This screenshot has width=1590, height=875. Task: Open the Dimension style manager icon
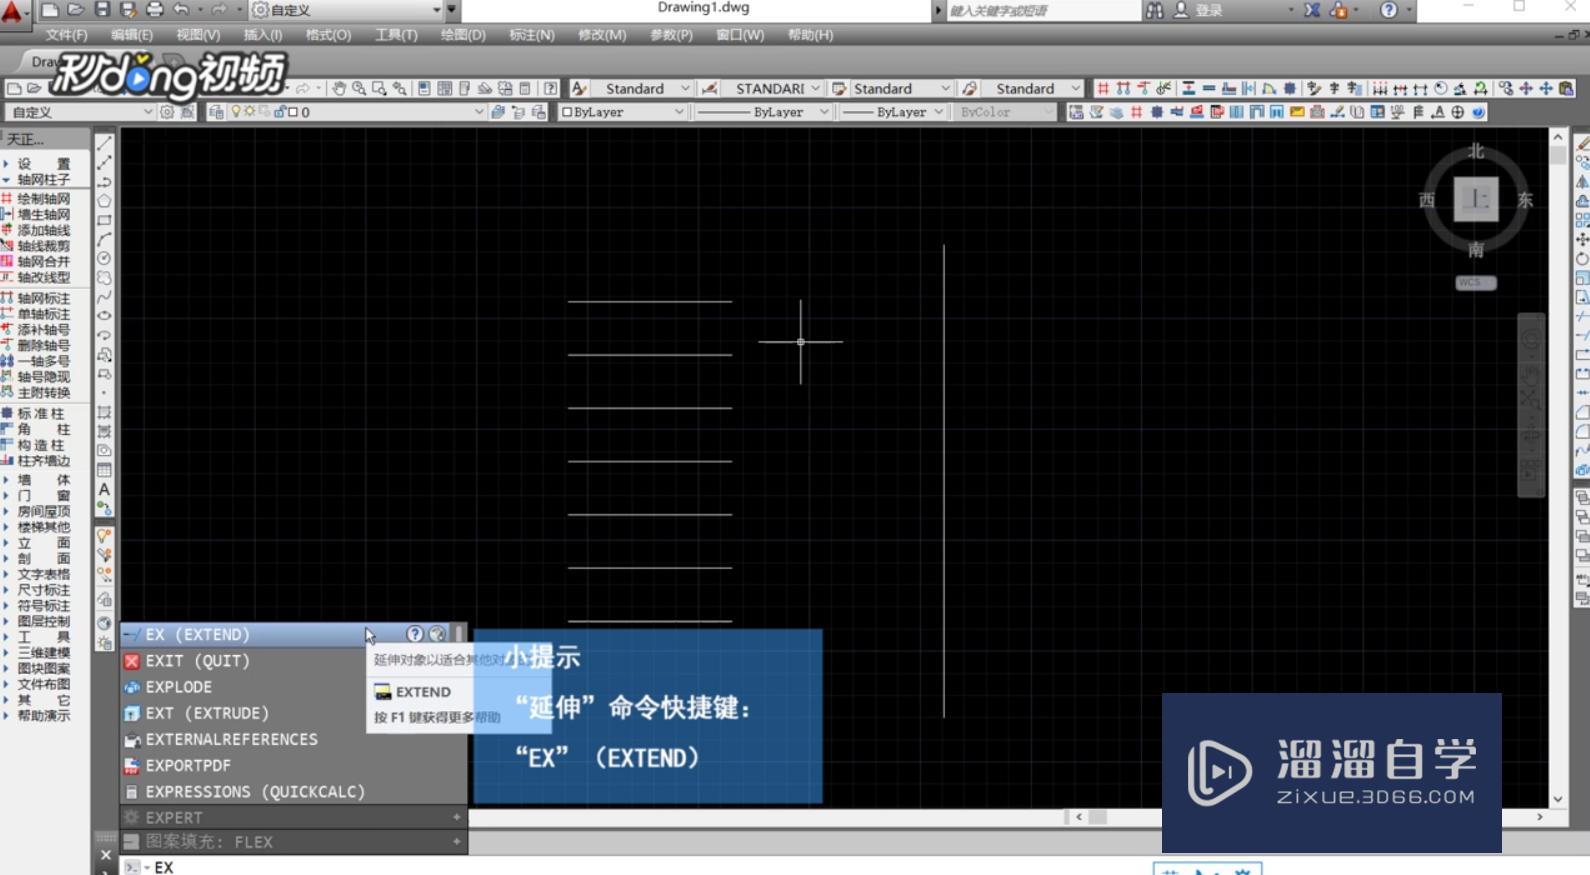point(710,88)
